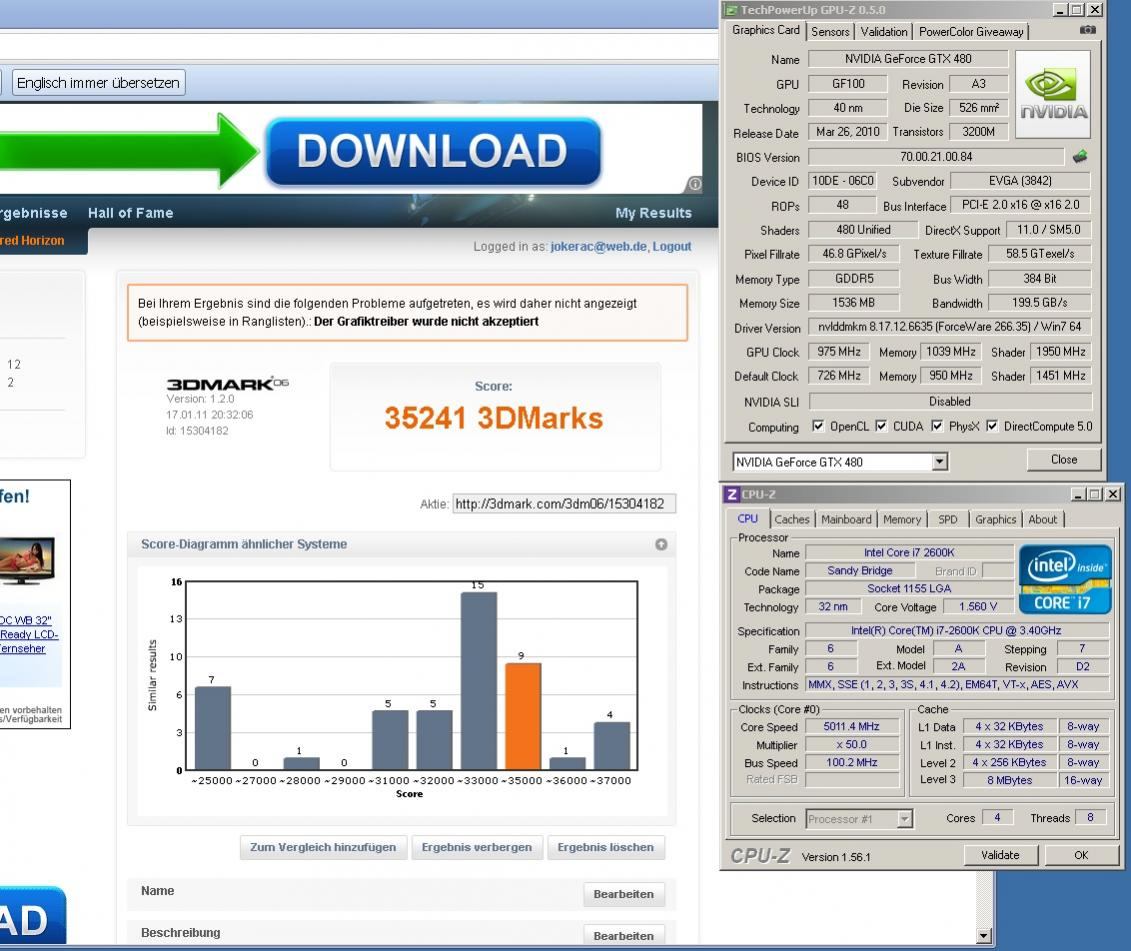
Task: Click the browser scrollbar down arrow
Action: [x=983, y=936]
